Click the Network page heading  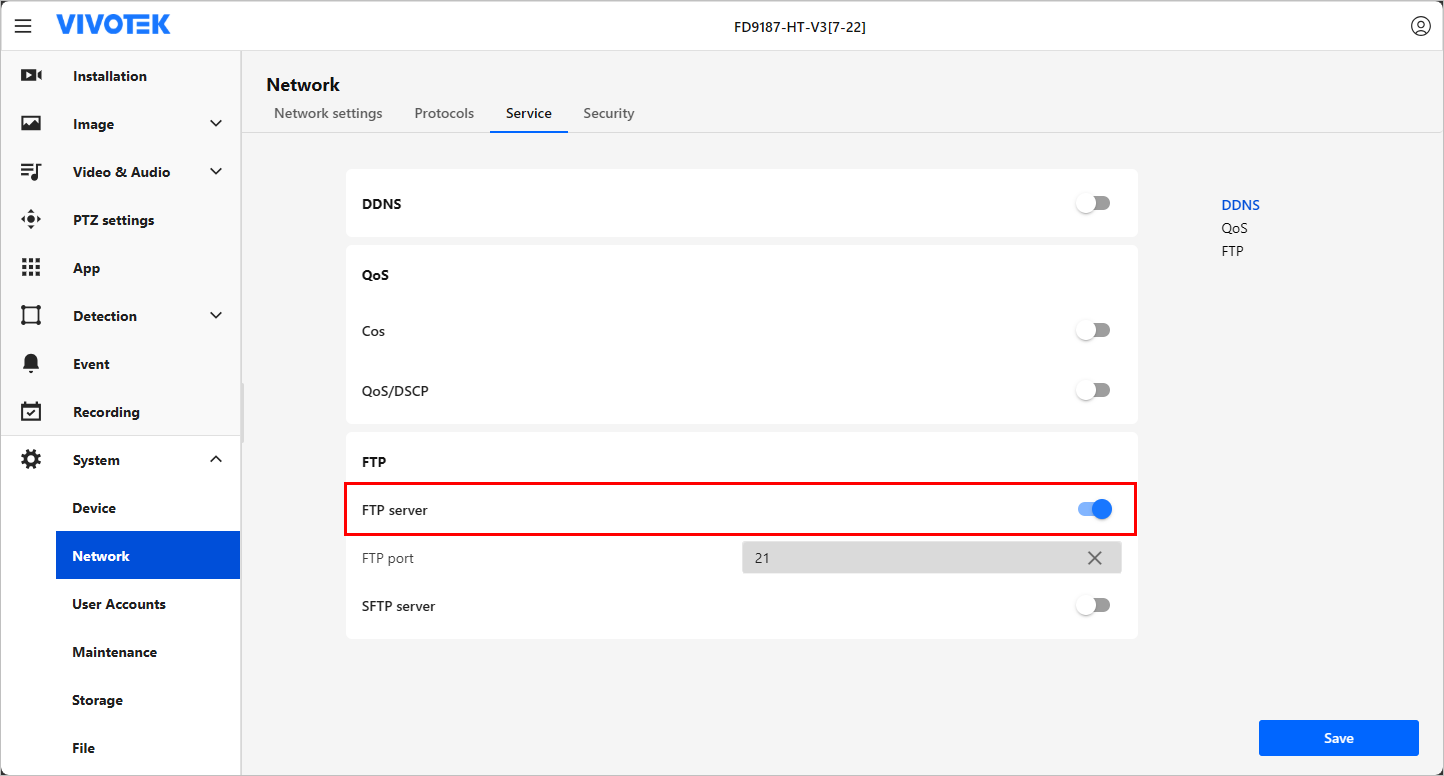[x=303, y=85]
